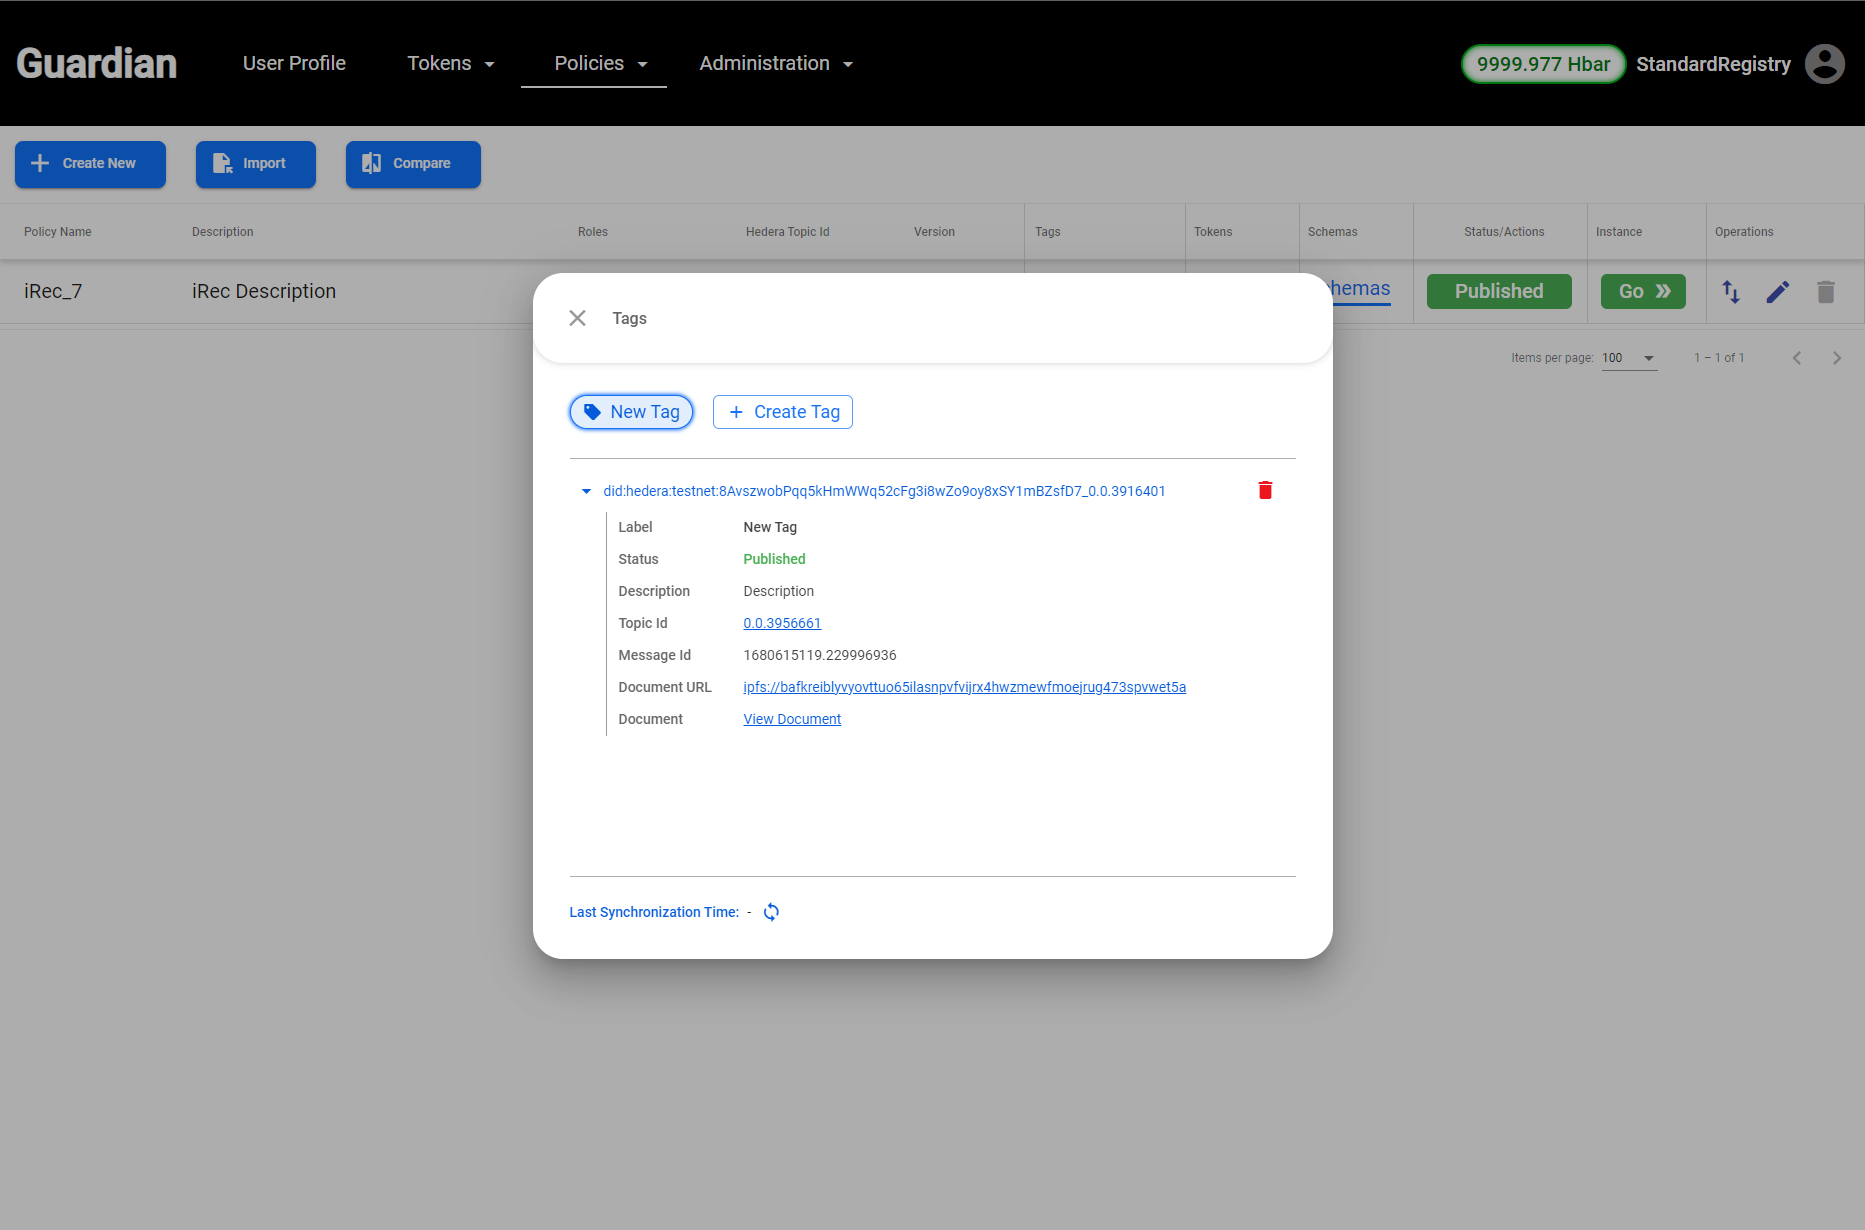Refresh the last synchronization time
The width and height of the screenshot is (1865, 1230).
(x=771, y=912)
